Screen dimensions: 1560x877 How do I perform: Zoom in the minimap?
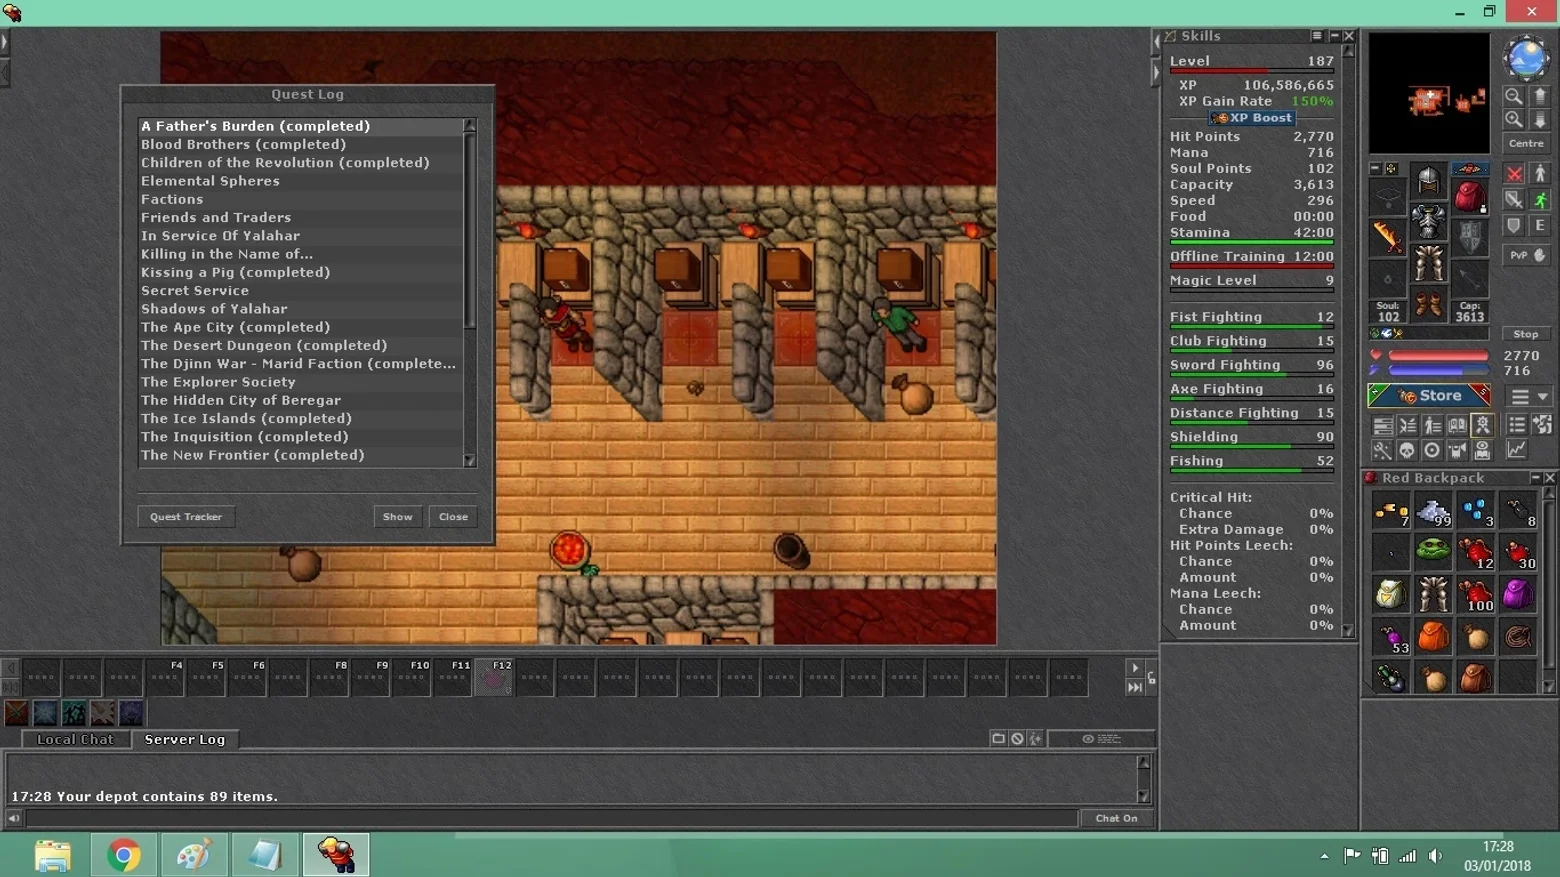point(1514,120)
